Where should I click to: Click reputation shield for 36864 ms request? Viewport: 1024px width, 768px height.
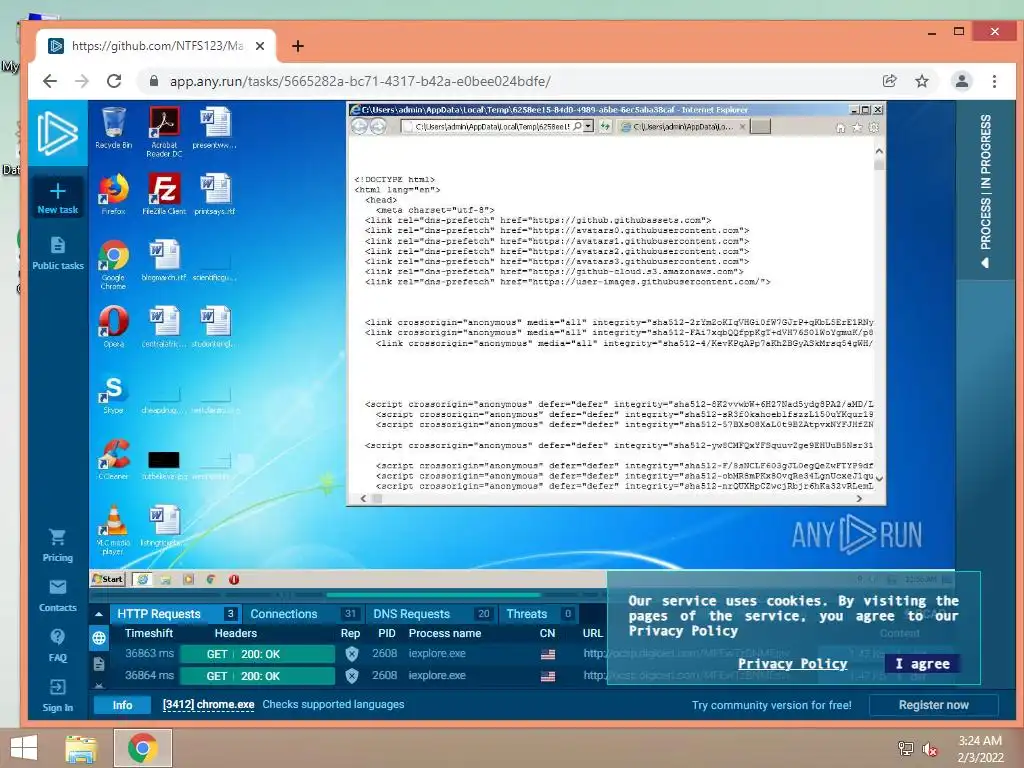pos(352,676)
